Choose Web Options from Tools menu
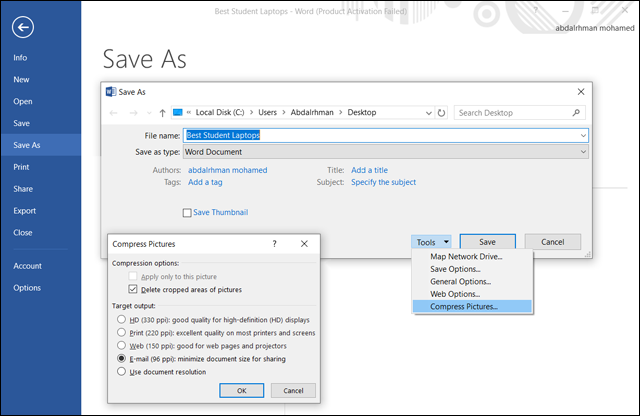 (472, 294)
